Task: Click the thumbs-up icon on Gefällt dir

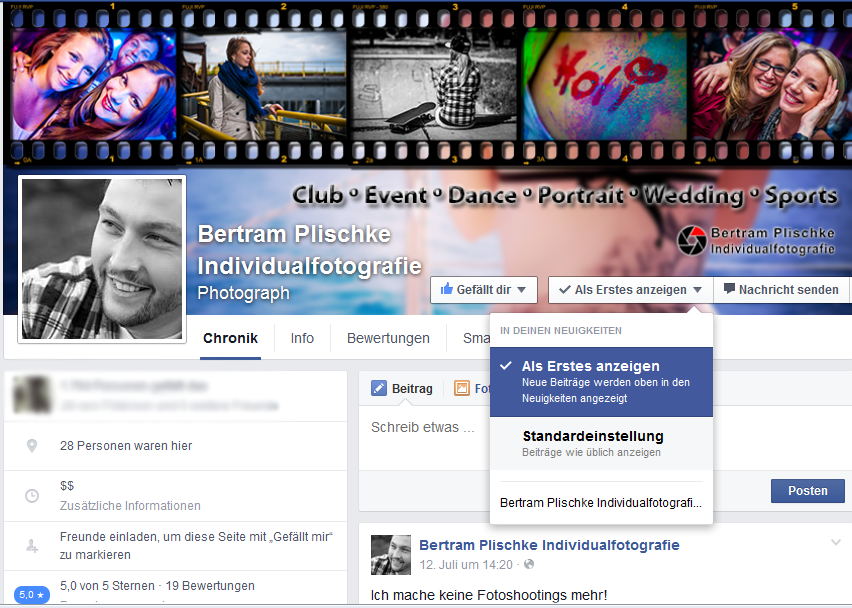Action: (447, 289)
